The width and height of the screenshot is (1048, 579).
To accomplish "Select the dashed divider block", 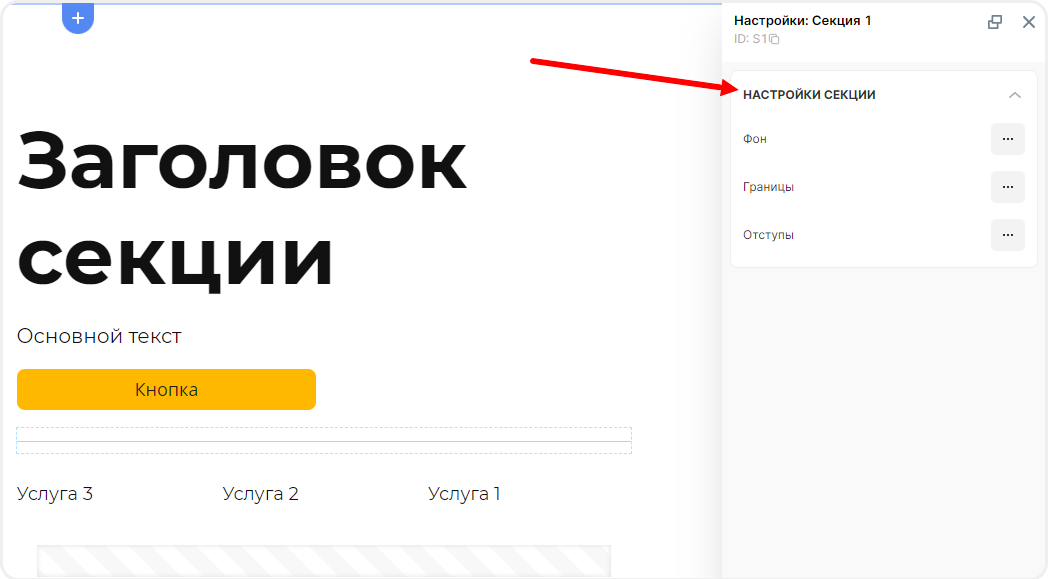I will tap(324, 441).
